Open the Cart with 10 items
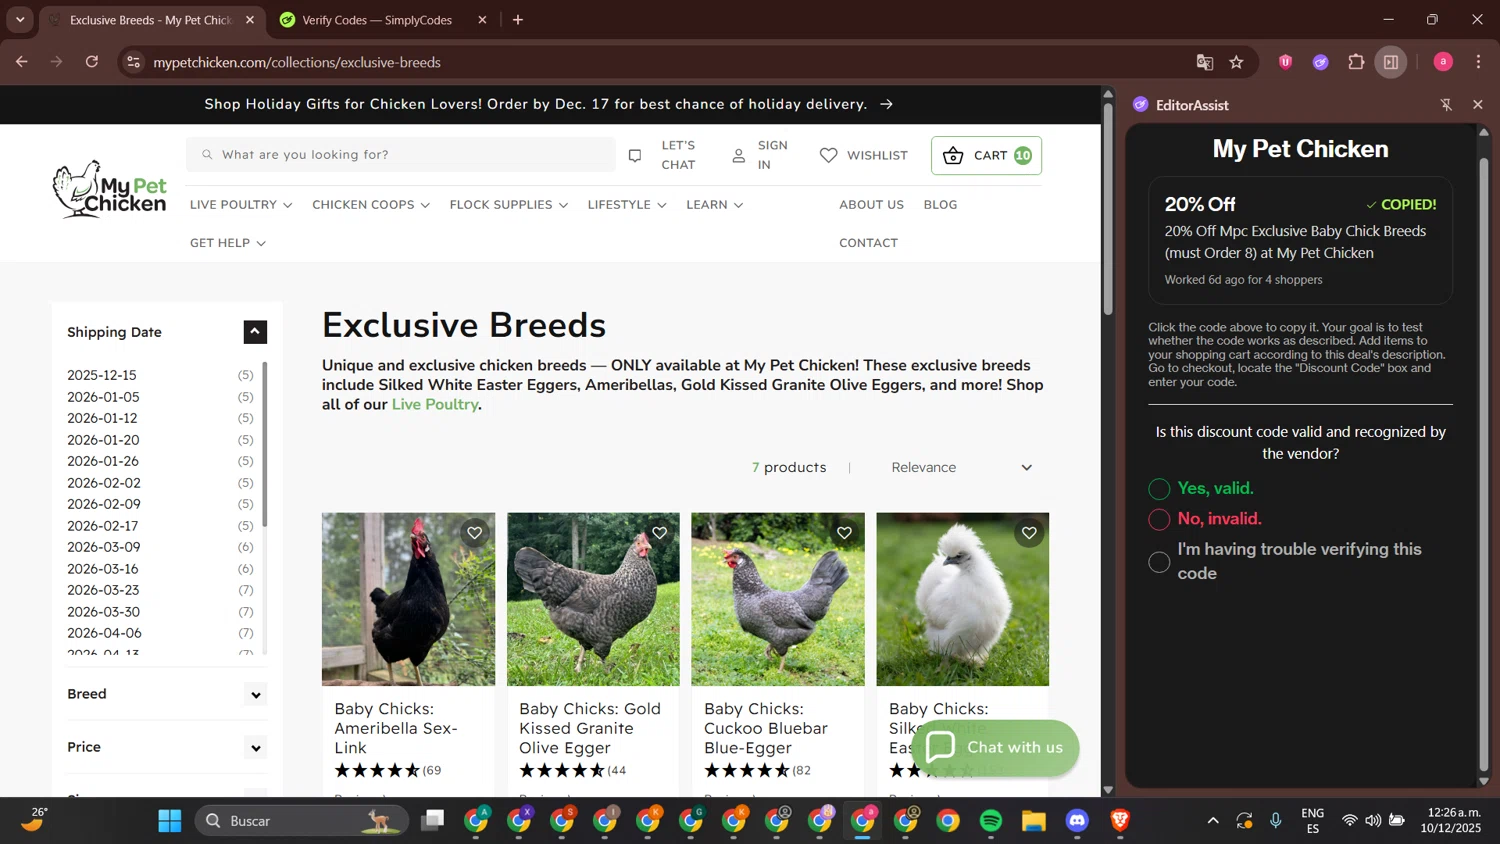Screen dimensions: 1500x844 click(986, 155)
